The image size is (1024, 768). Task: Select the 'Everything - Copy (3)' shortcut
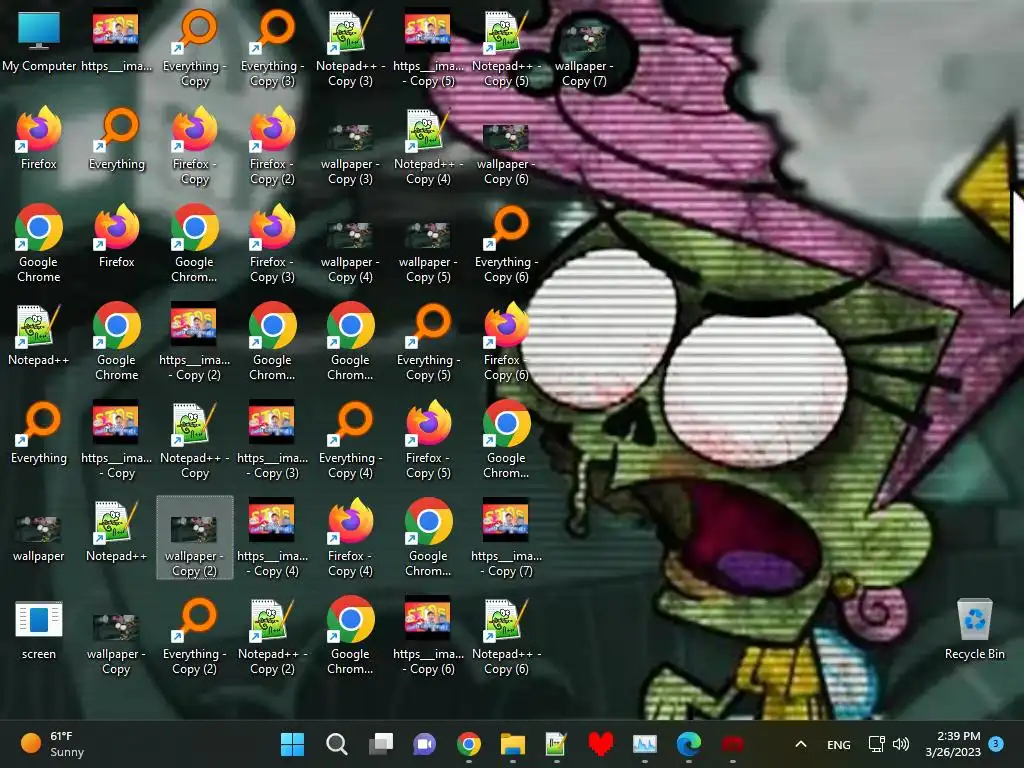coord(272,48)
